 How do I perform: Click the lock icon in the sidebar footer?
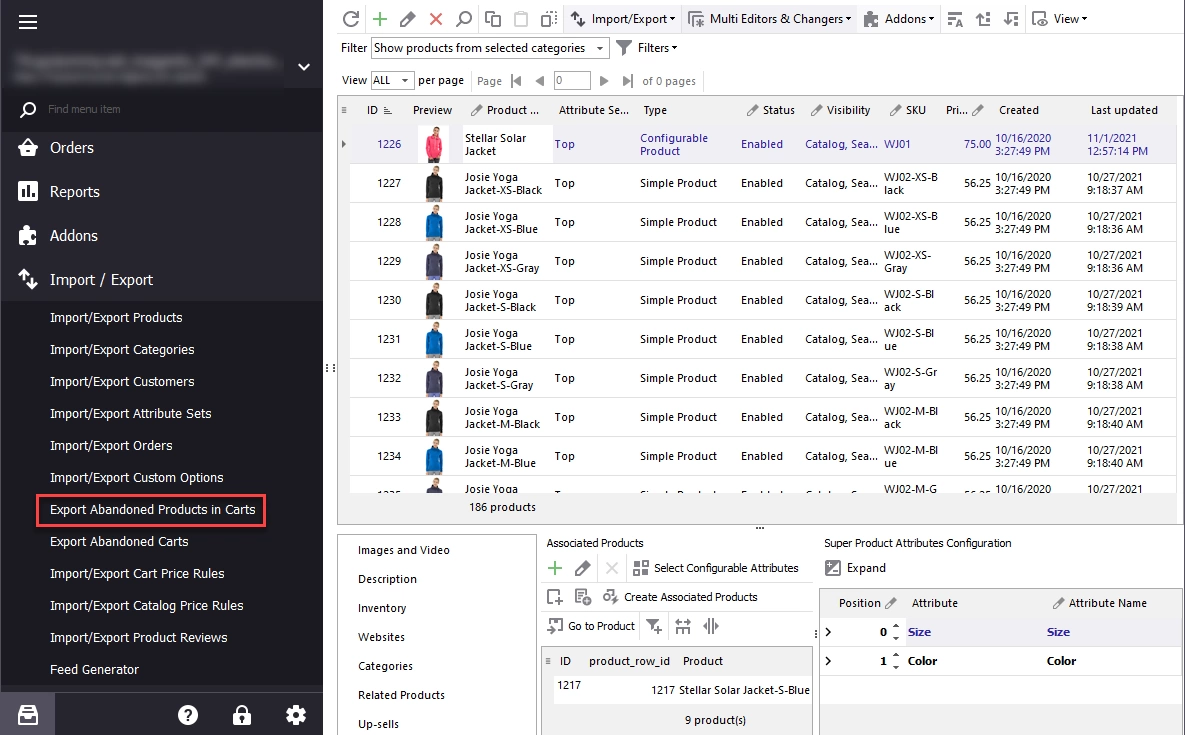[x=242, y=715]
